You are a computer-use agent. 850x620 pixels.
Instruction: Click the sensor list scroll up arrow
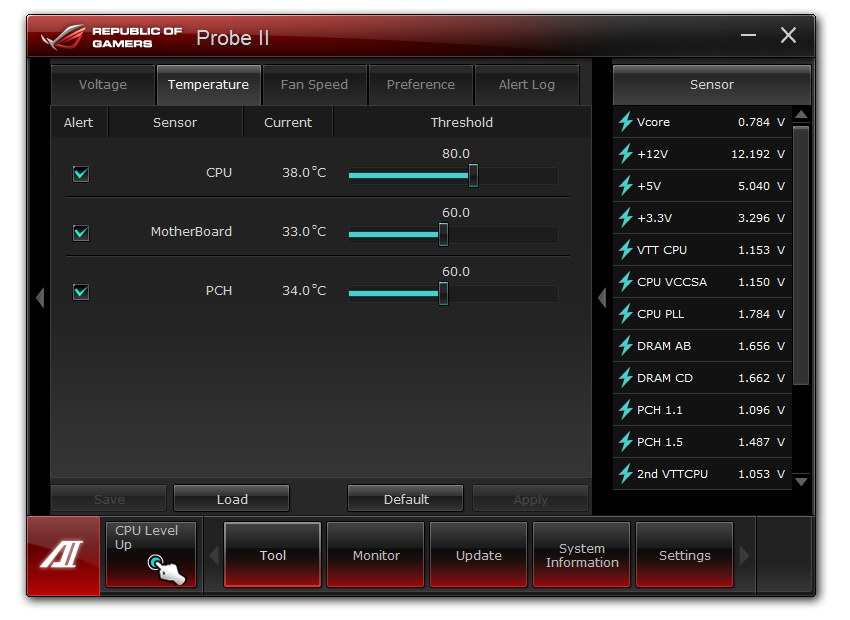801,115
